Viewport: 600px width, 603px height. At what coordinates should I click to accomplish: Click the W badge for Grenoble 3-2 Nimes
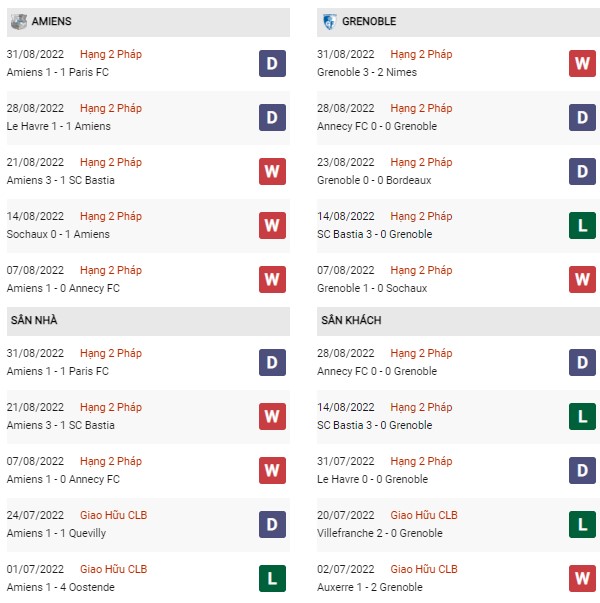(x=582, y=63)
